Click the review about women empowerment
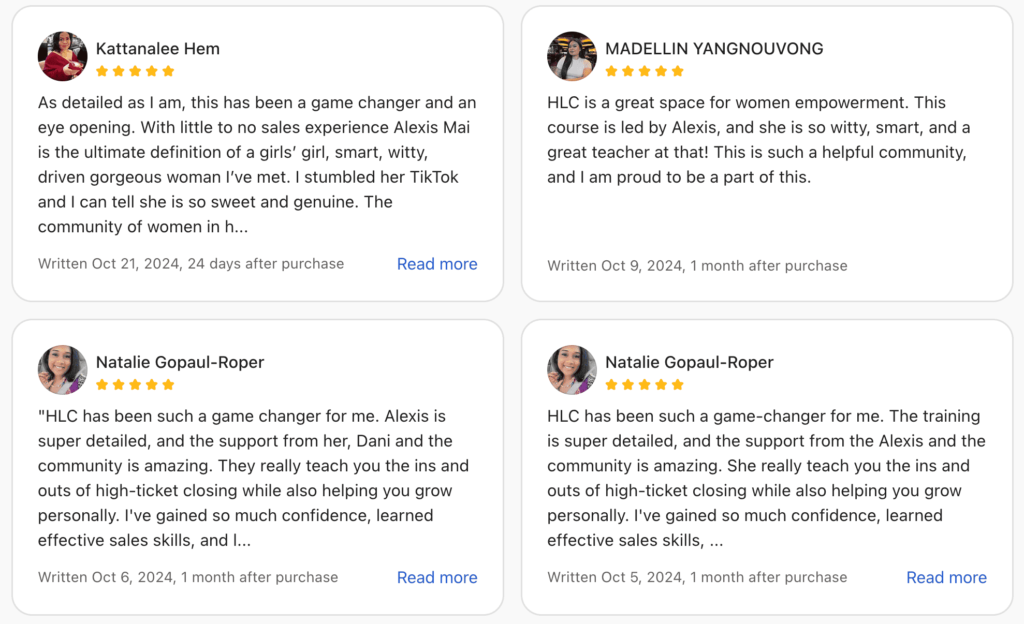Viewport: 1024px width, 624px height. pyautogui.click(x=758, y=140)
